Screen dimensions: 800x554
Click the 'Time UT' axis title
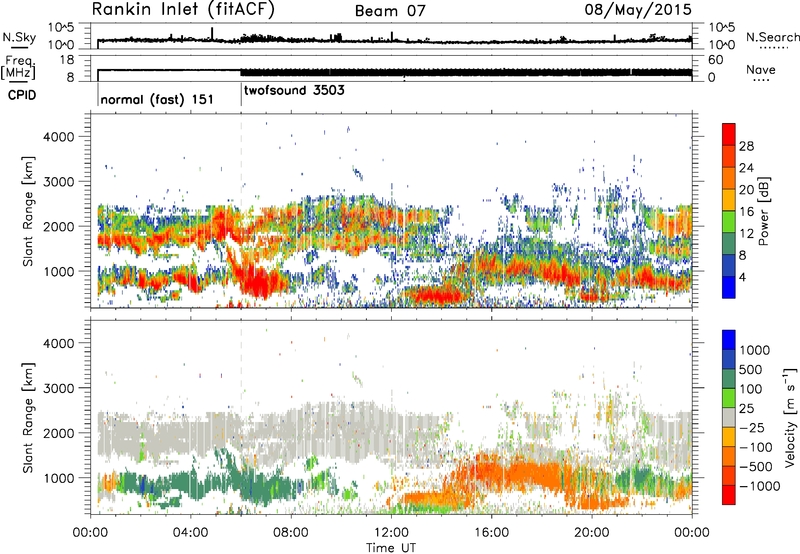pos(391,548)
